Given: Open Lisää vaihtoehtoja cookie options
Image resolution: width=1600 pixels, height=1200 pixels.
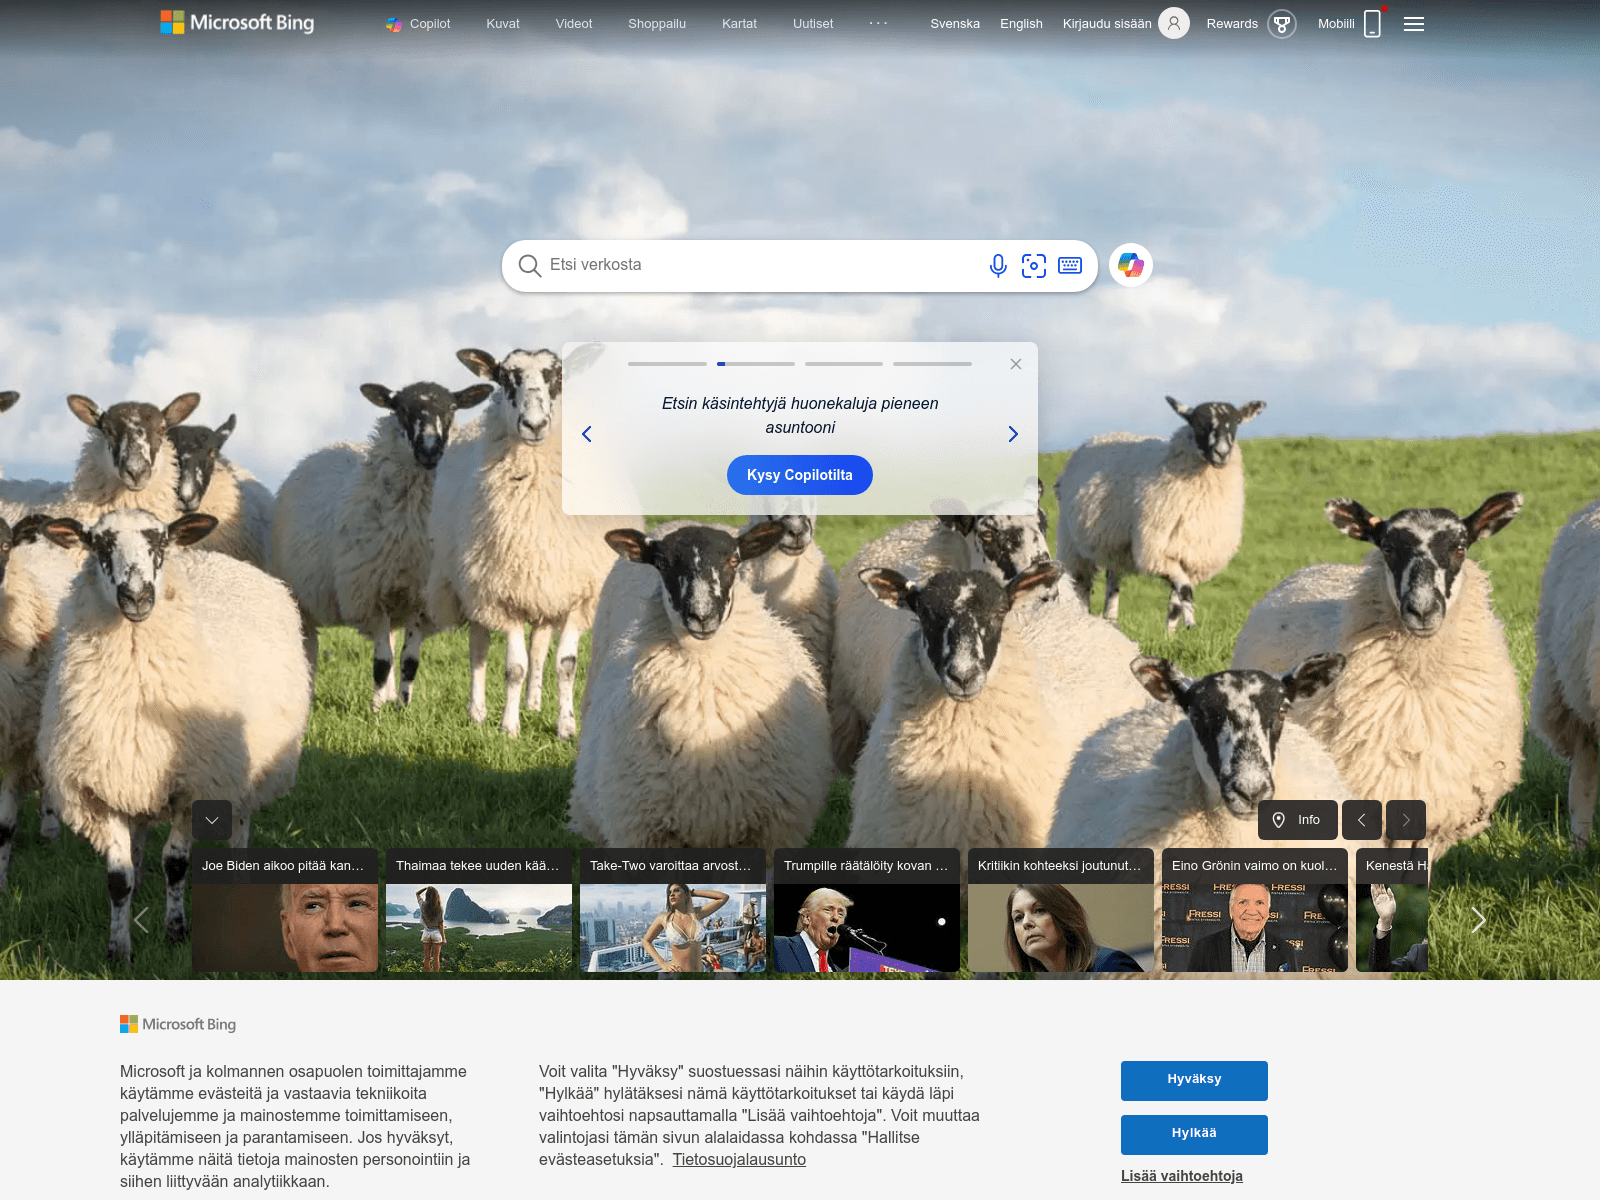Looking at the screenshot, I should click(1182, 1176).
